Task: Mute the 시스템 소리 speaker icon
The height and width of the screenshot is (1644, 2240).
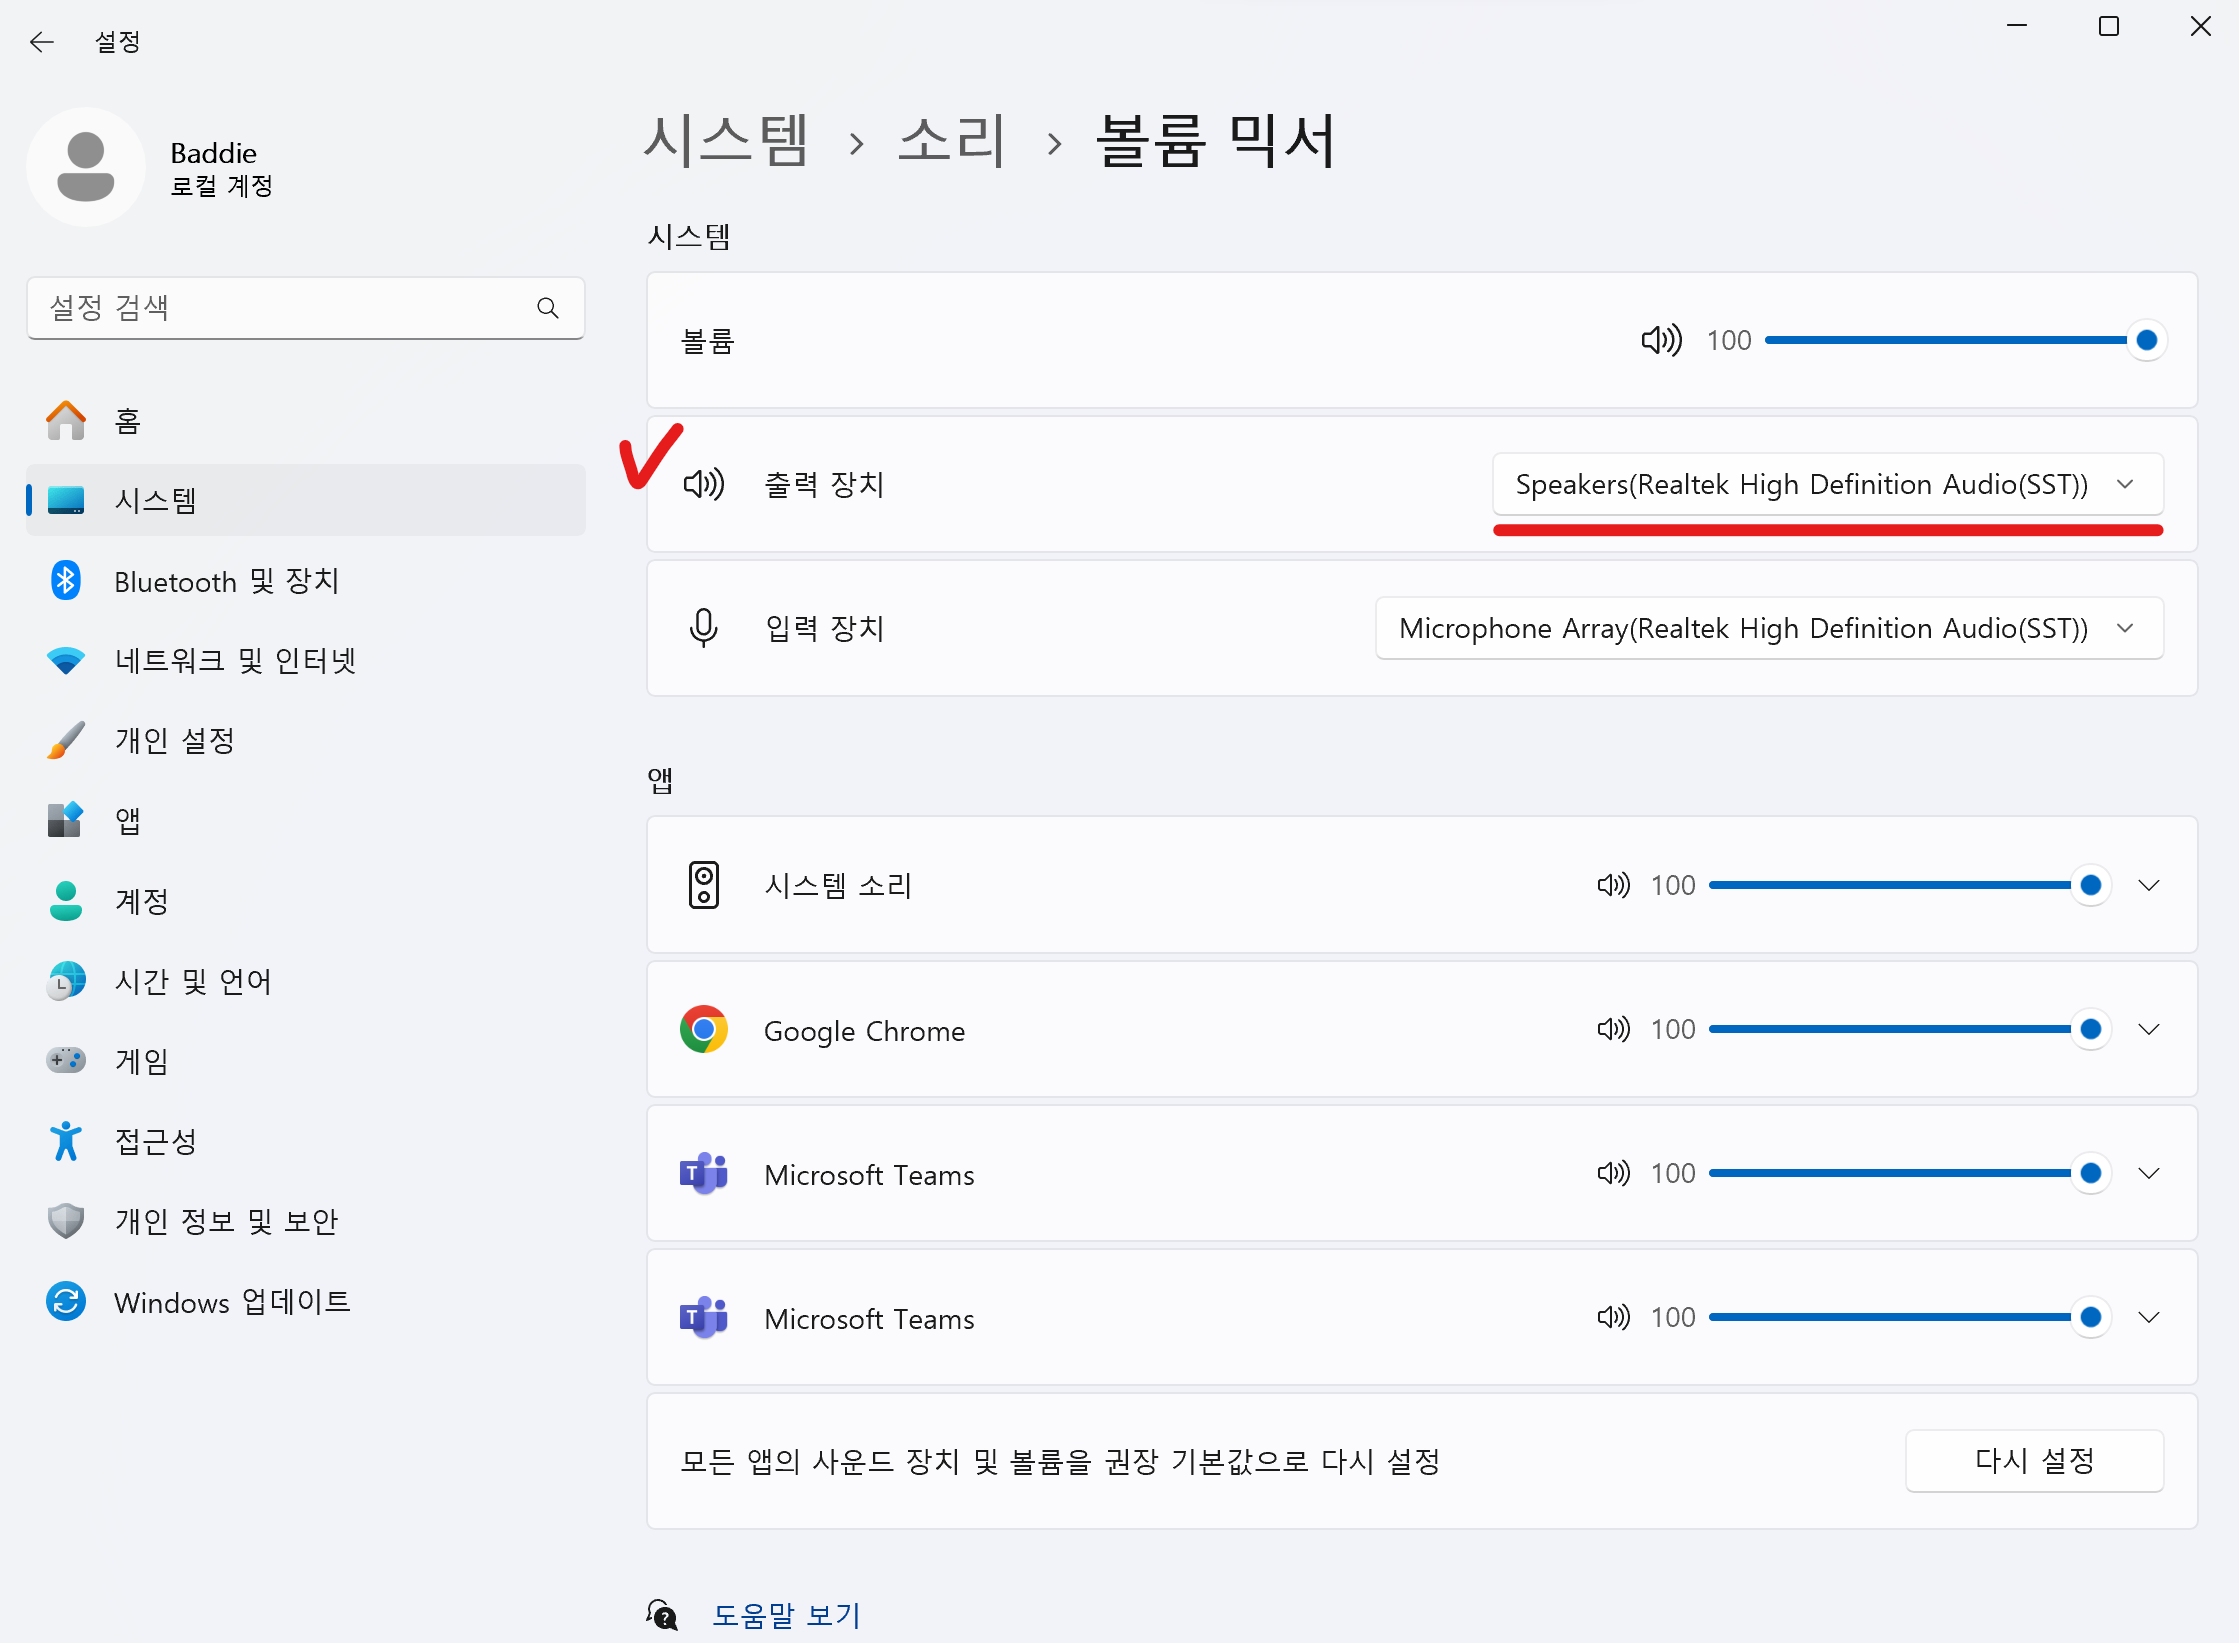Action: click(x=1613, y=885)
